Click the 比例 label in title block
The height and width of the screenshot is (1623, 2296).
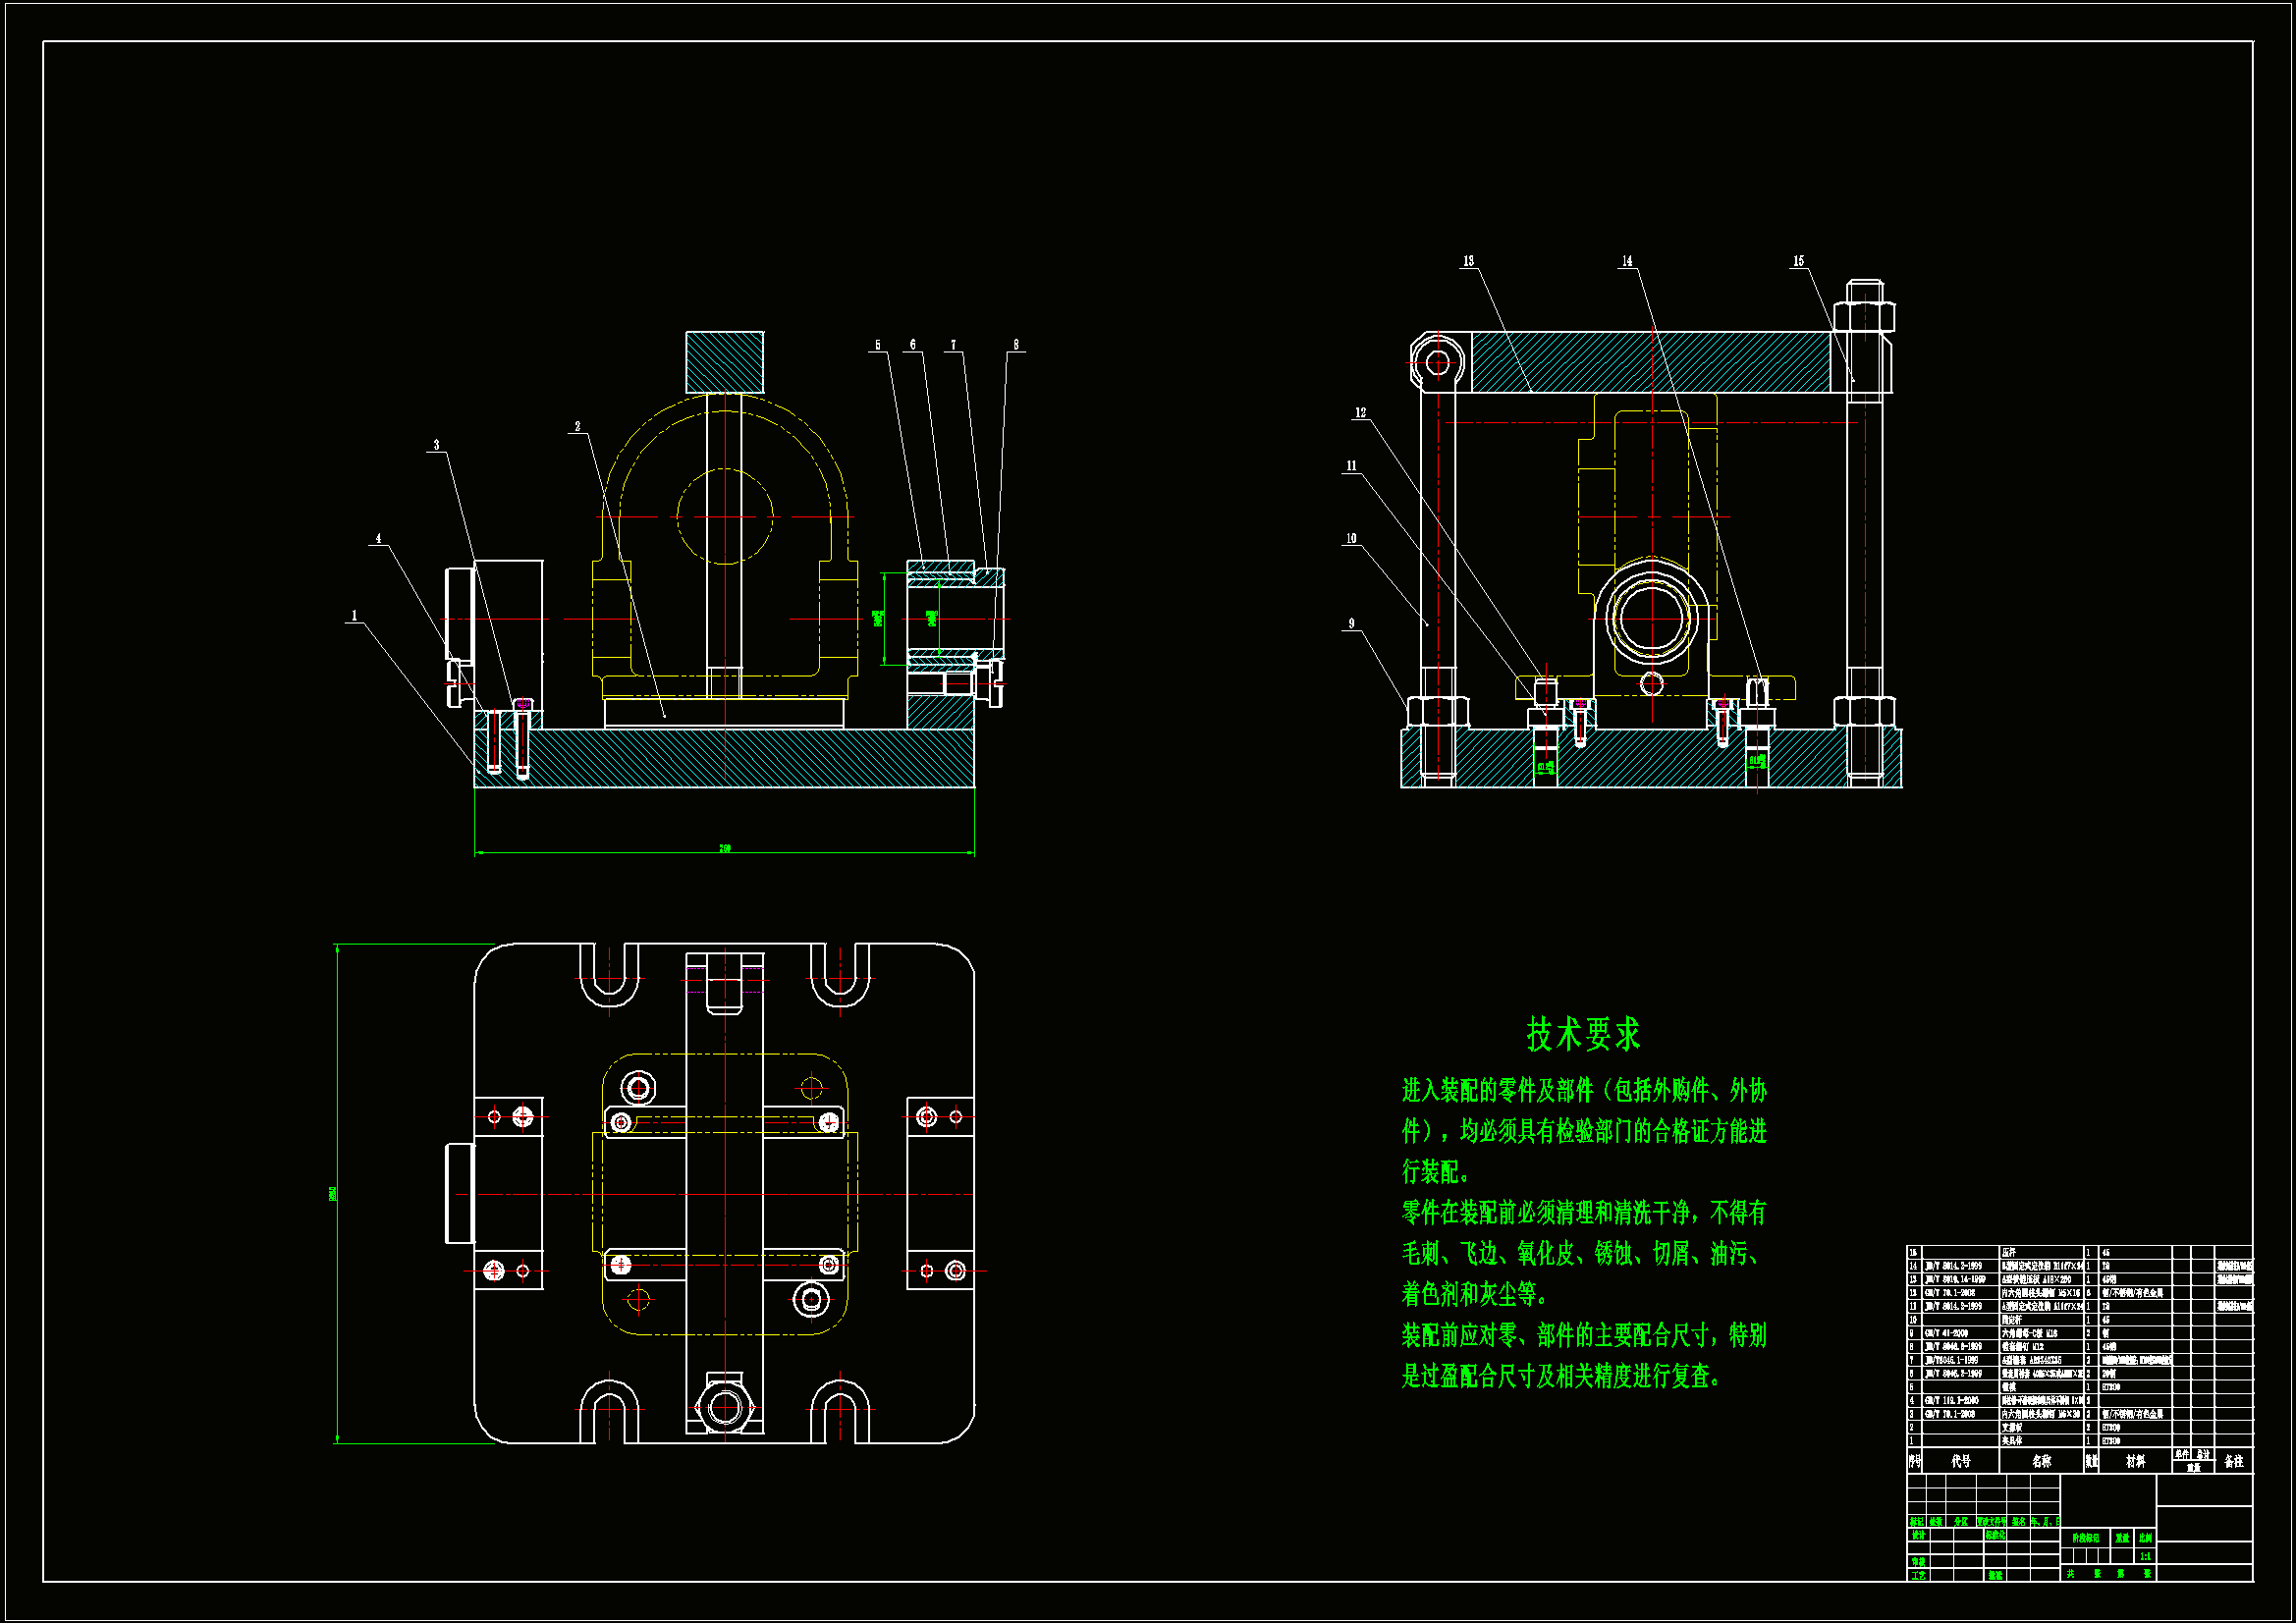pyautogui.click(x=2146, y=1539)
